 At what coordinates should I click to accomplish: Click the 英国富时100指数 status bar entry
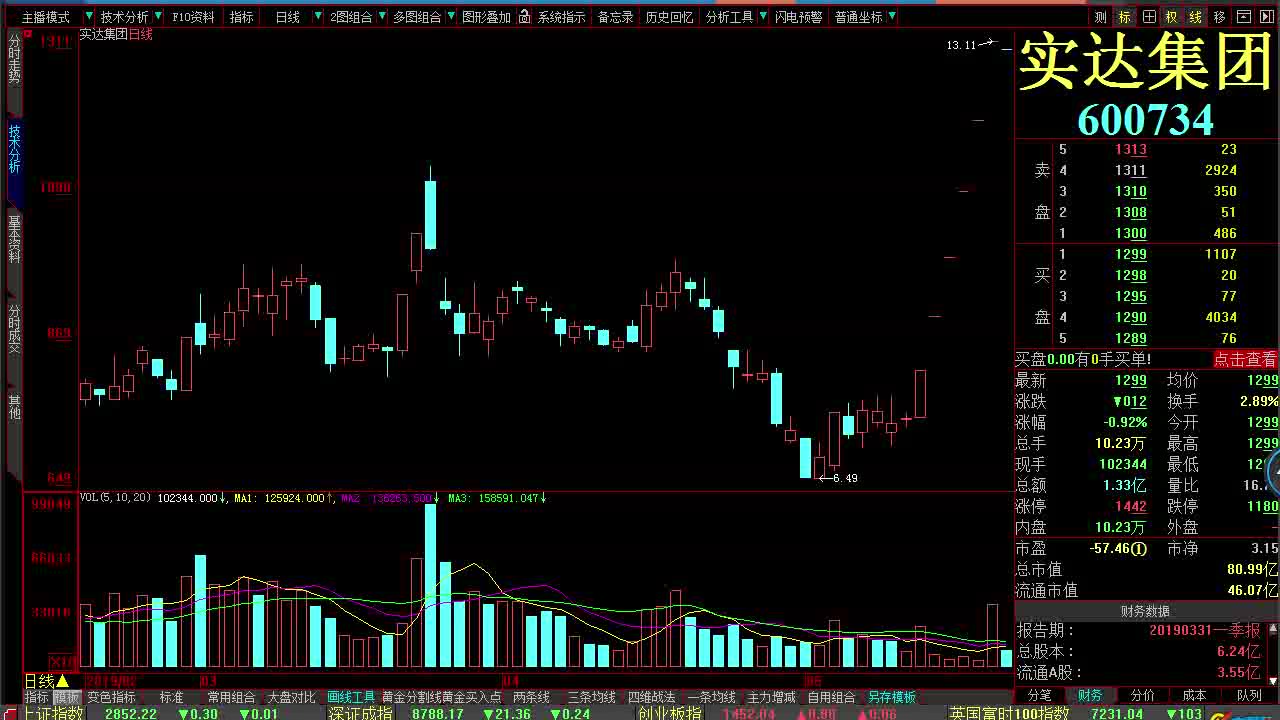(1009, 713)
